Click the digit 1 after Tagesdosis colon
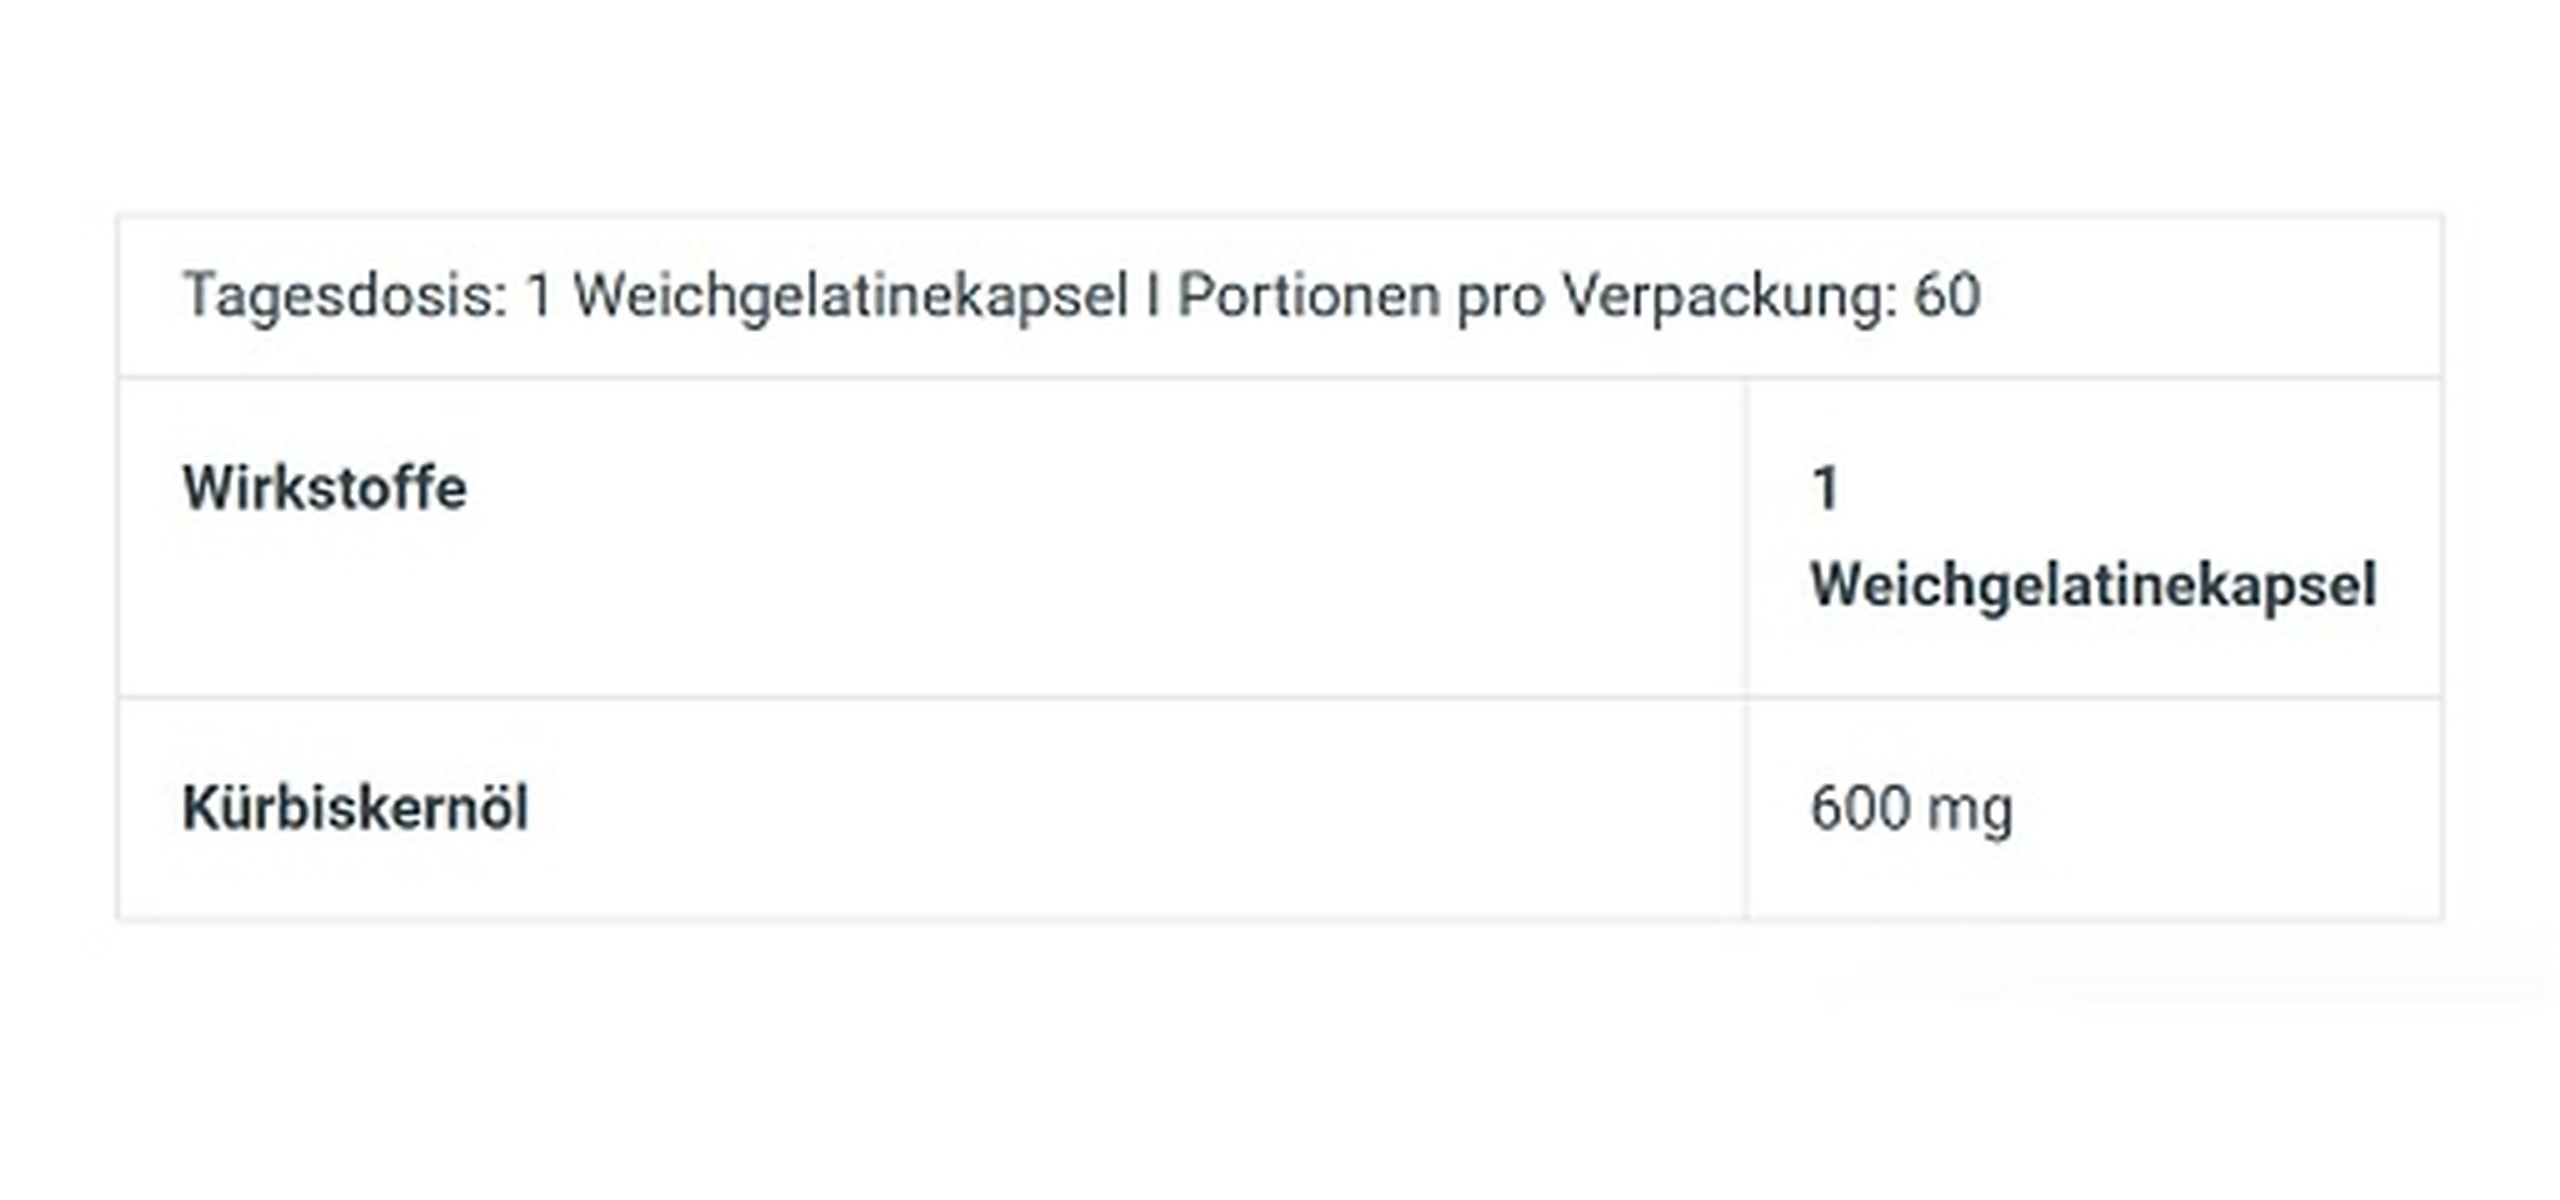The width and height of the screenshot is (2560, 1200). [x=539, y=297]
